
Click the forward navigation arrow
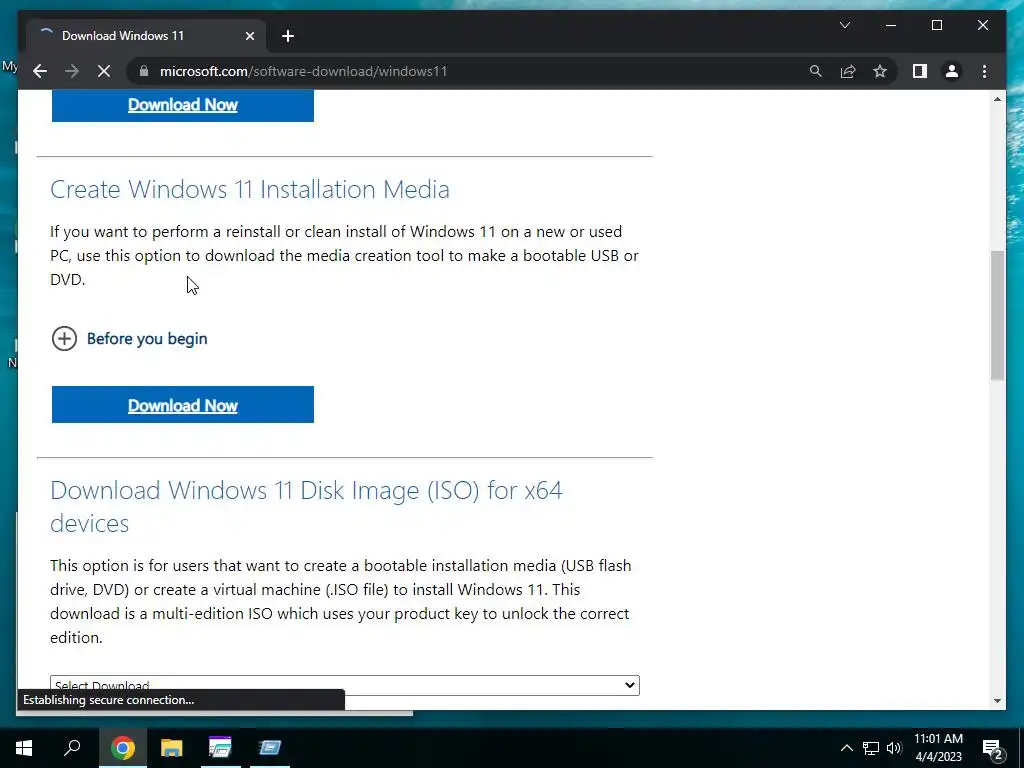tap(72, 71)
